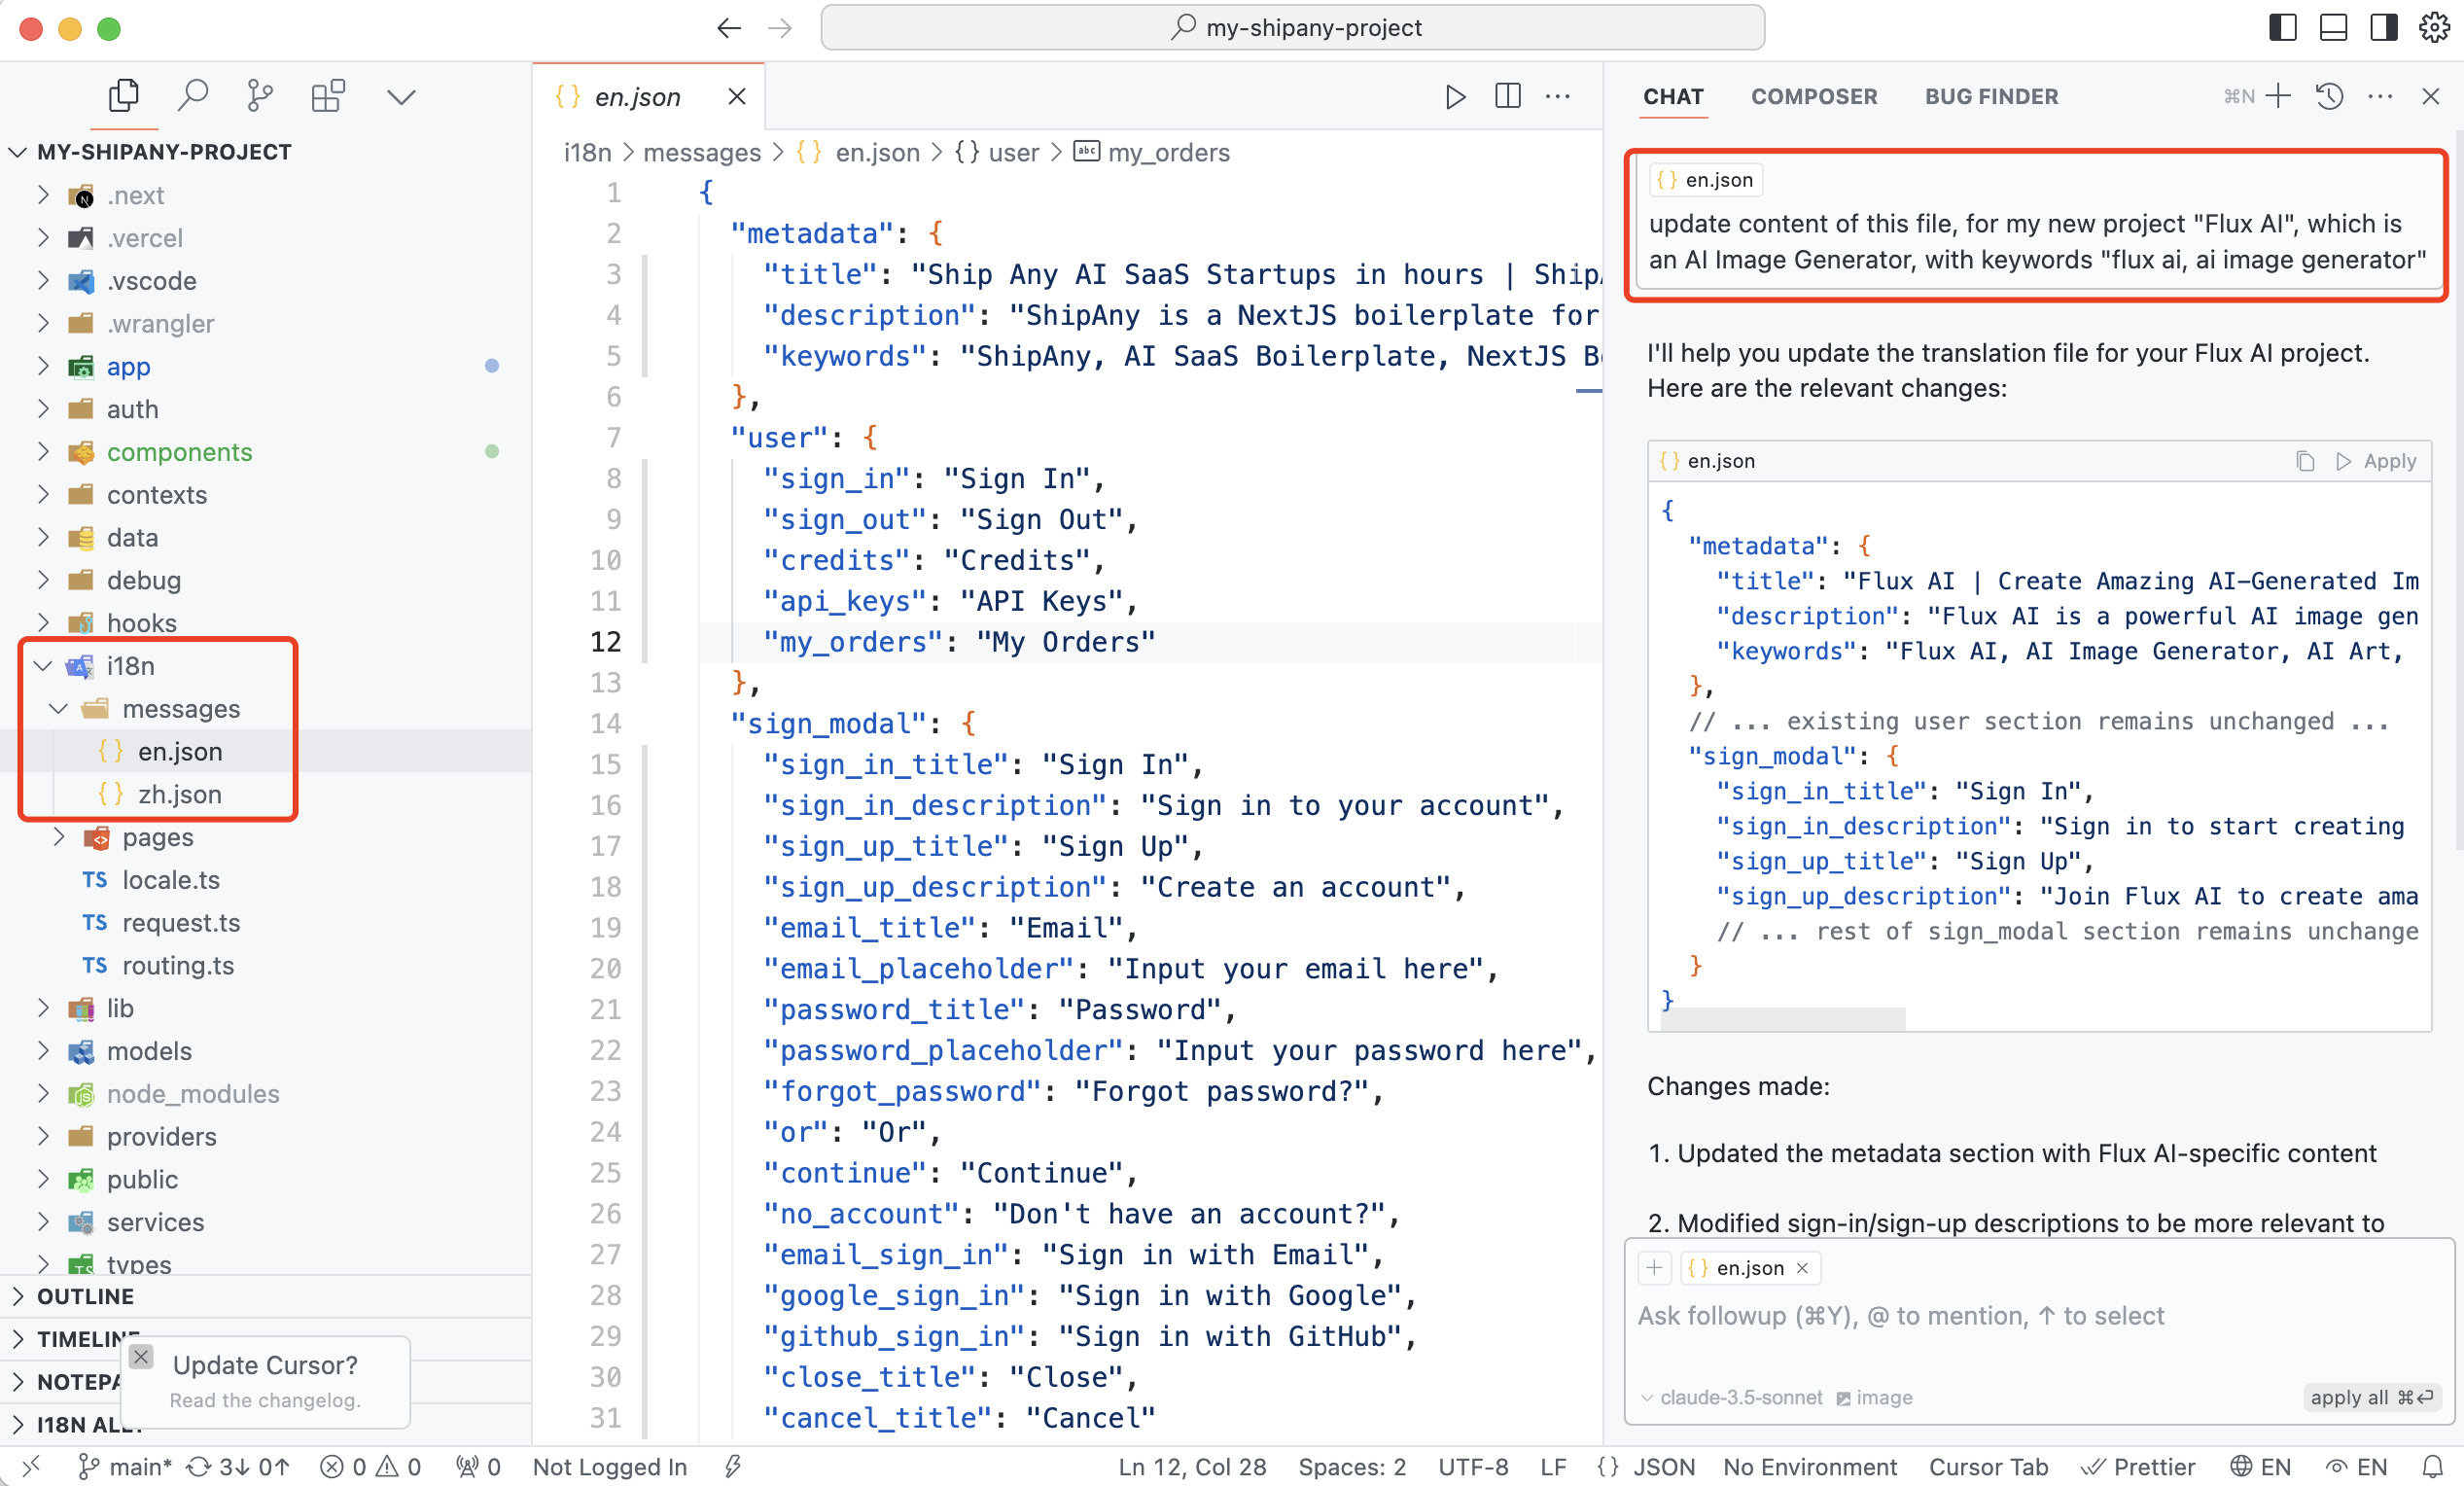Collapse the i18n folder
Viewport: 2464px width, 1486px height.
(x=44, y=666)
